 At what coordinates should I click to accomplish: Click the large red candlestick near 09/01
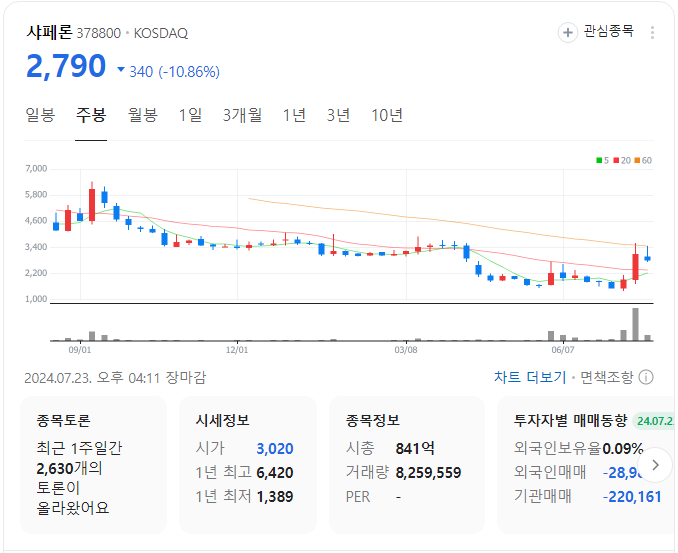pyautogui.click(x=92, y=205)
